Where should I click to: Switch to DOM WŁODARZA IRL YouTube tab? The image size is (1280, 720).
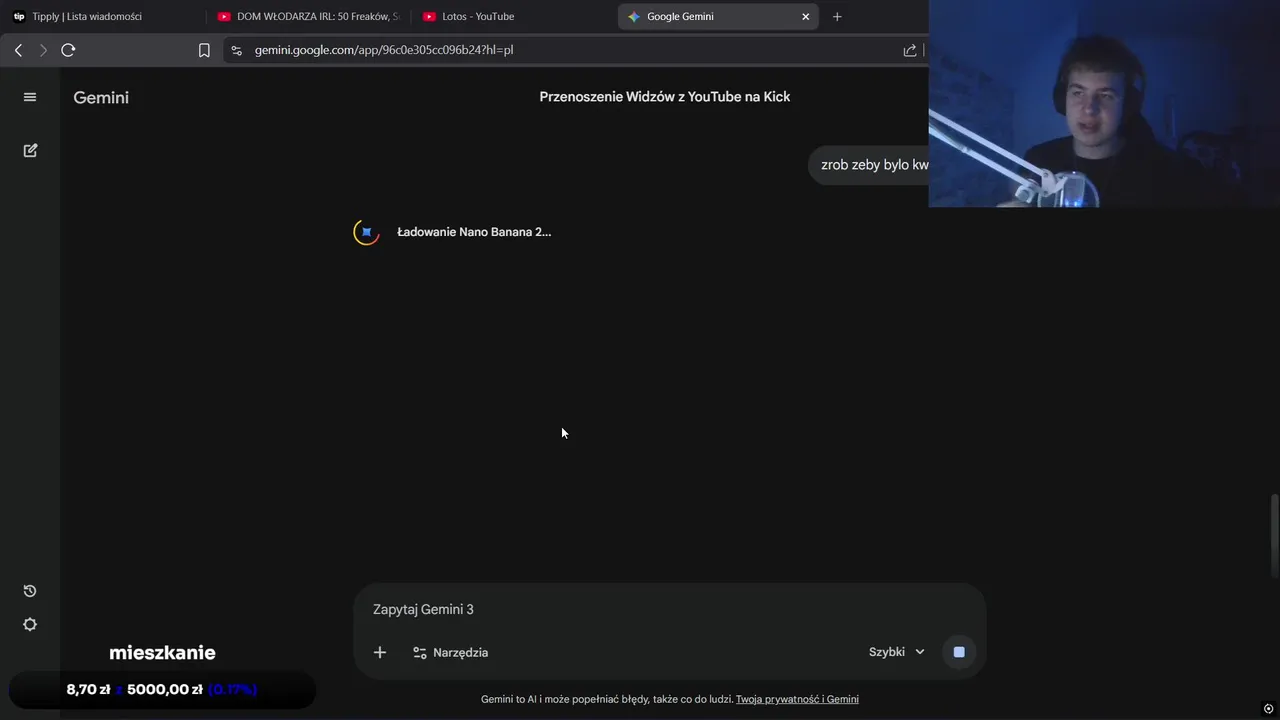(309, 16)
